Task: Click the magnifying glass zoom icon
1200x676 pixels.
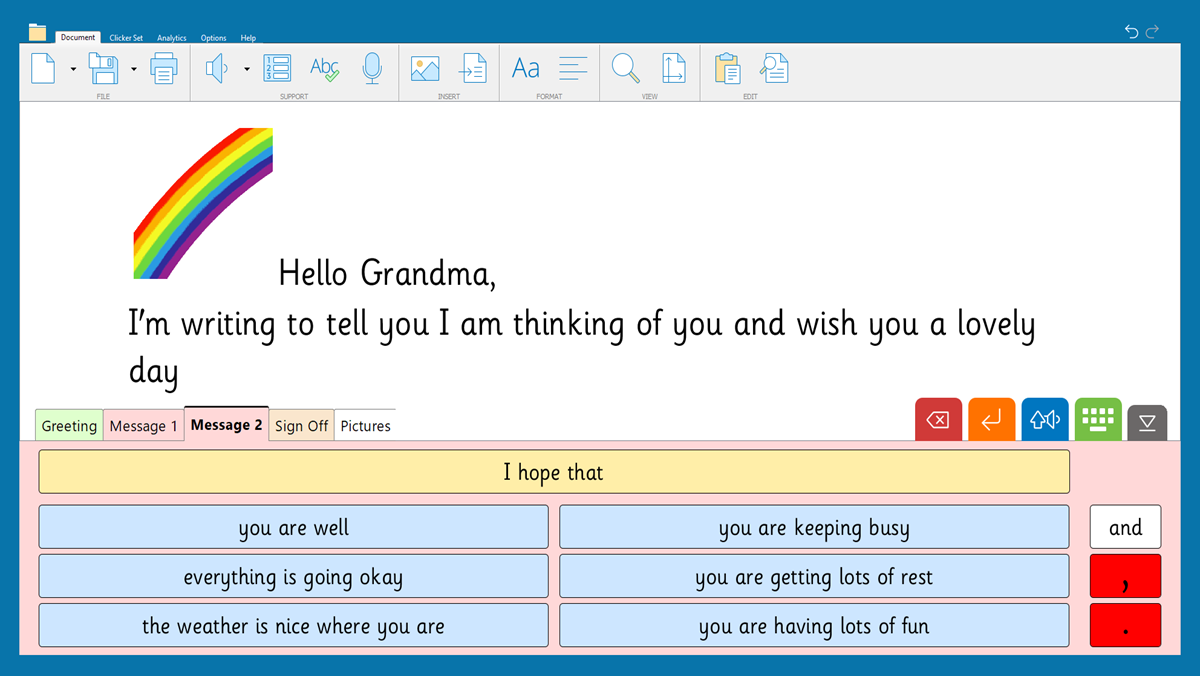Action: point(626,68)
